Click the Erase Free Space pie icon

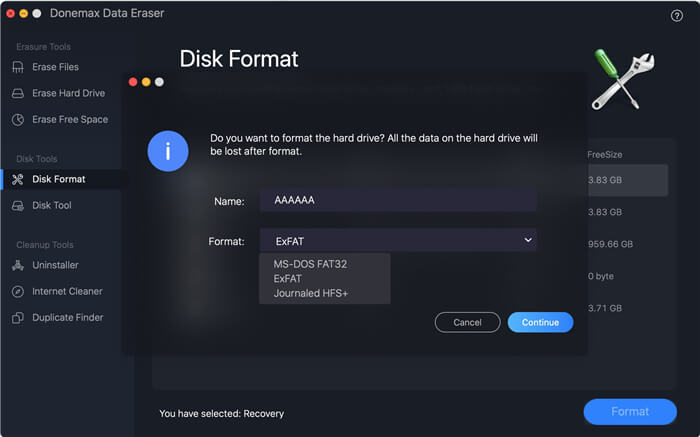[18, 120]
